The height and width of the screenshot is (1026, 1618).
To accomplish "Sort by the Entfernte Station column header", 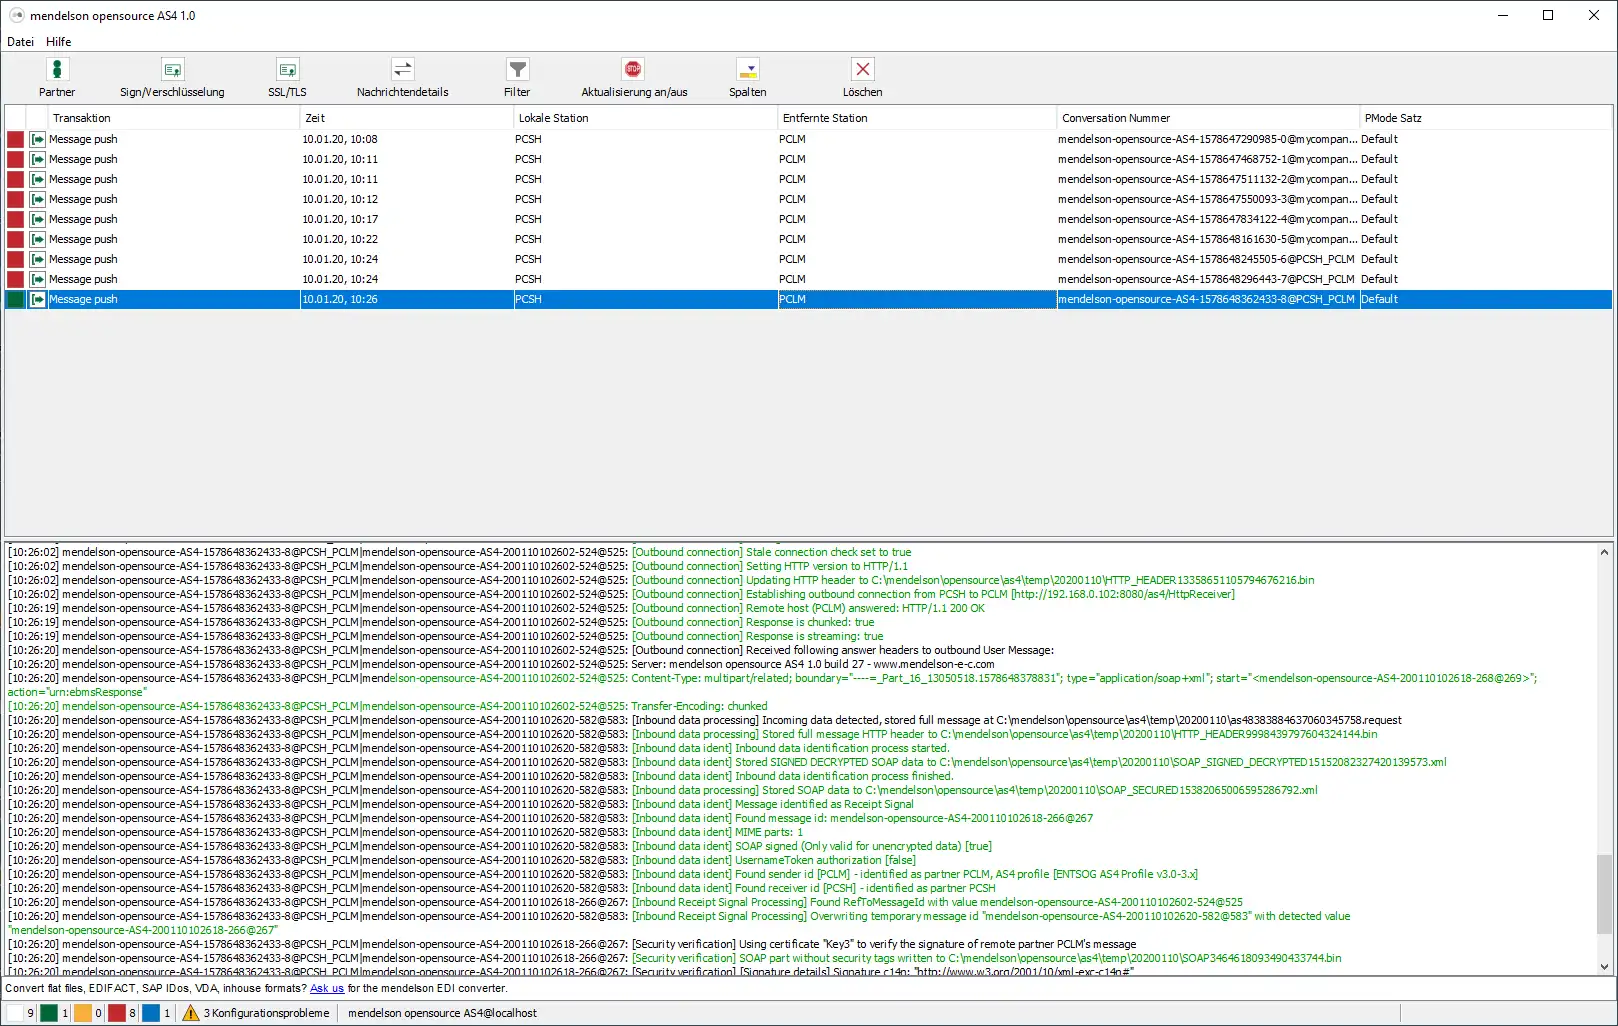I will point(917,118).
